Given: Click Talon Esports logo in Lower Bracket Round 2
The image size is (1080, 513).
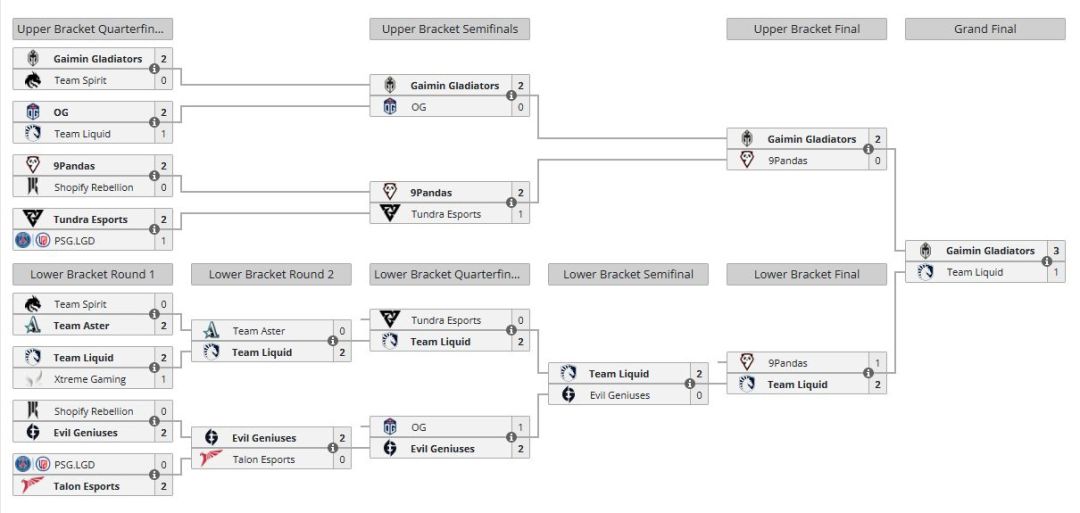Looking at the screenshot, I should tap(211, 459).
